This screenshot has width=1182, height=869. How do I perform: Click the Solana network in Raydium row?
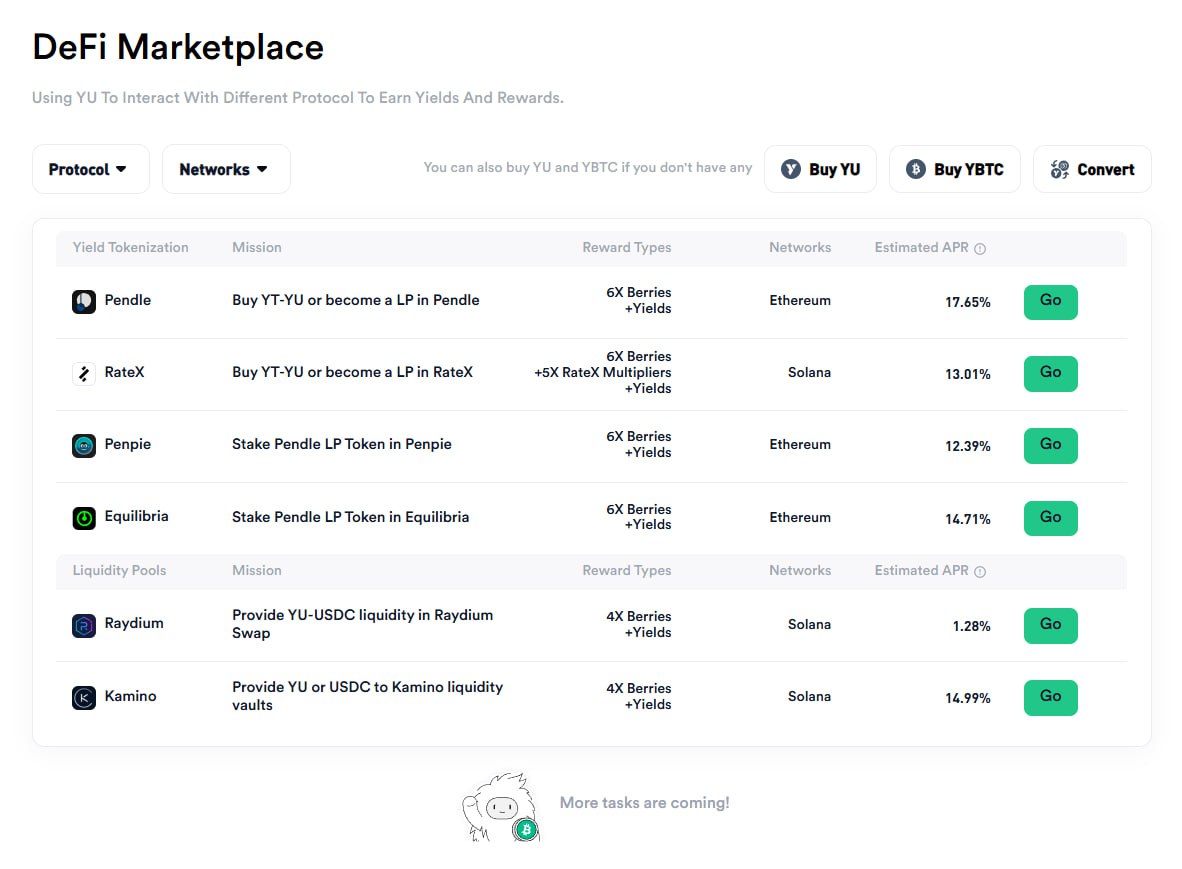tap(810, 625)
